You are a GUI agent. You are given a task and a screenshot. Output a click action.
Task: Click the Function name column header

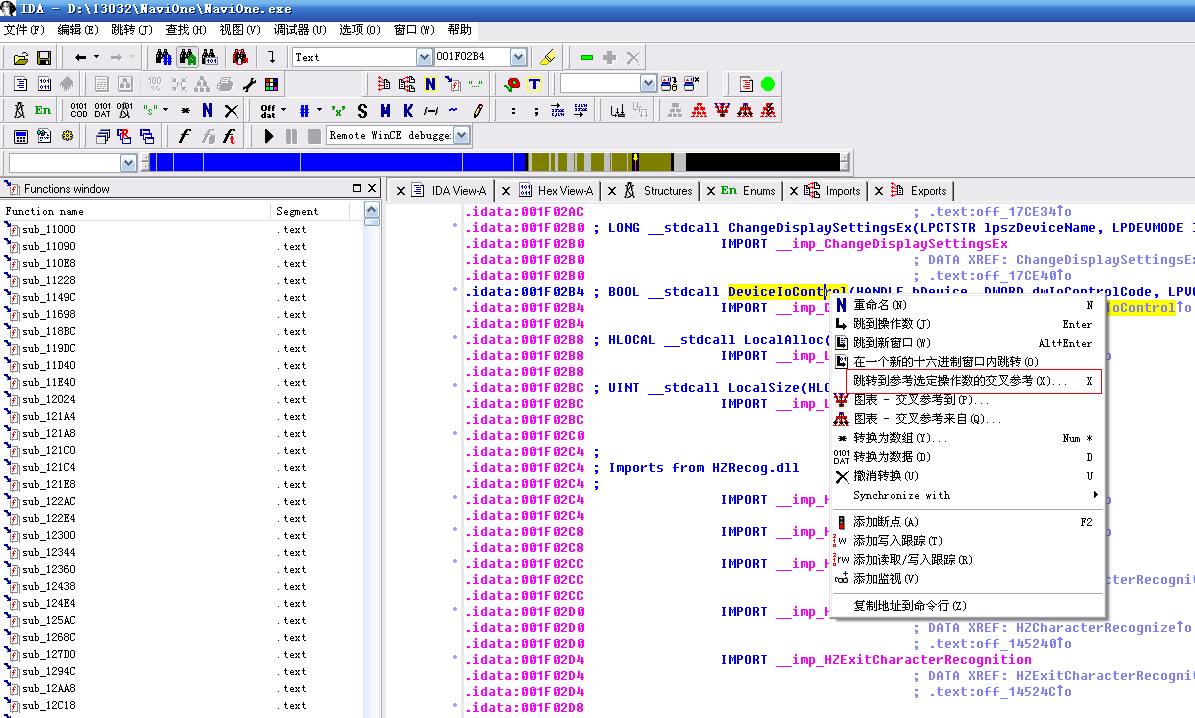click(x=136, y=211)
